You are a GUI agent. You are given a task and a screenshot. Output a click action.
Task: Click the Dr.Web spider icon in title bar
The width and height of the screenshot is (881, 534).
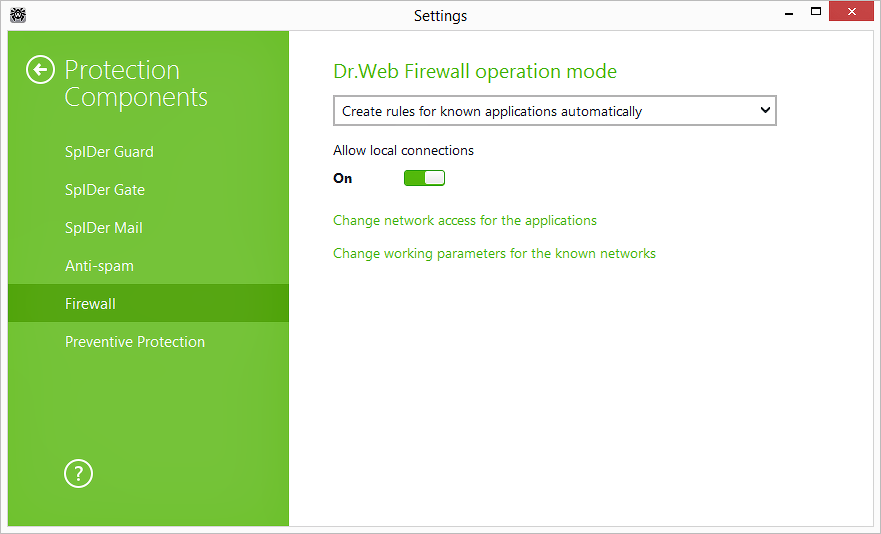[17, 15]
